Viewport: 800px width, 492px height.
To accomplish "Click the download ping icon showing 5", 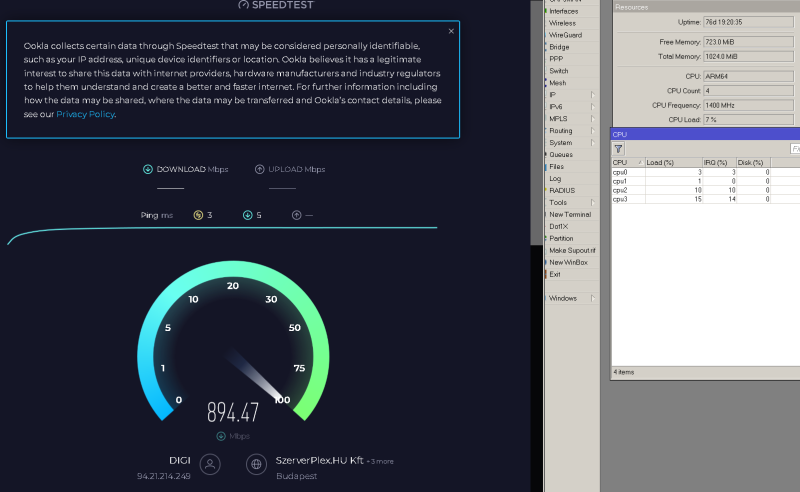I will [247, 215].
